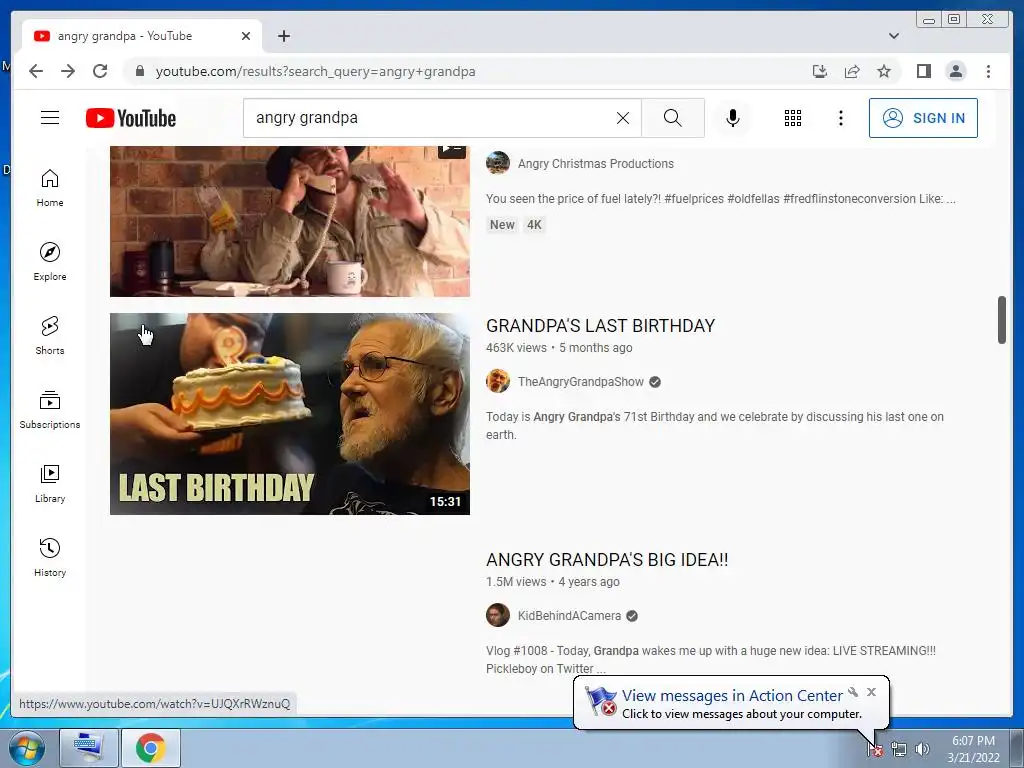Open Library in the sidebar
The width and height of the screenshot is (1024, 768).
click(50, 483)
